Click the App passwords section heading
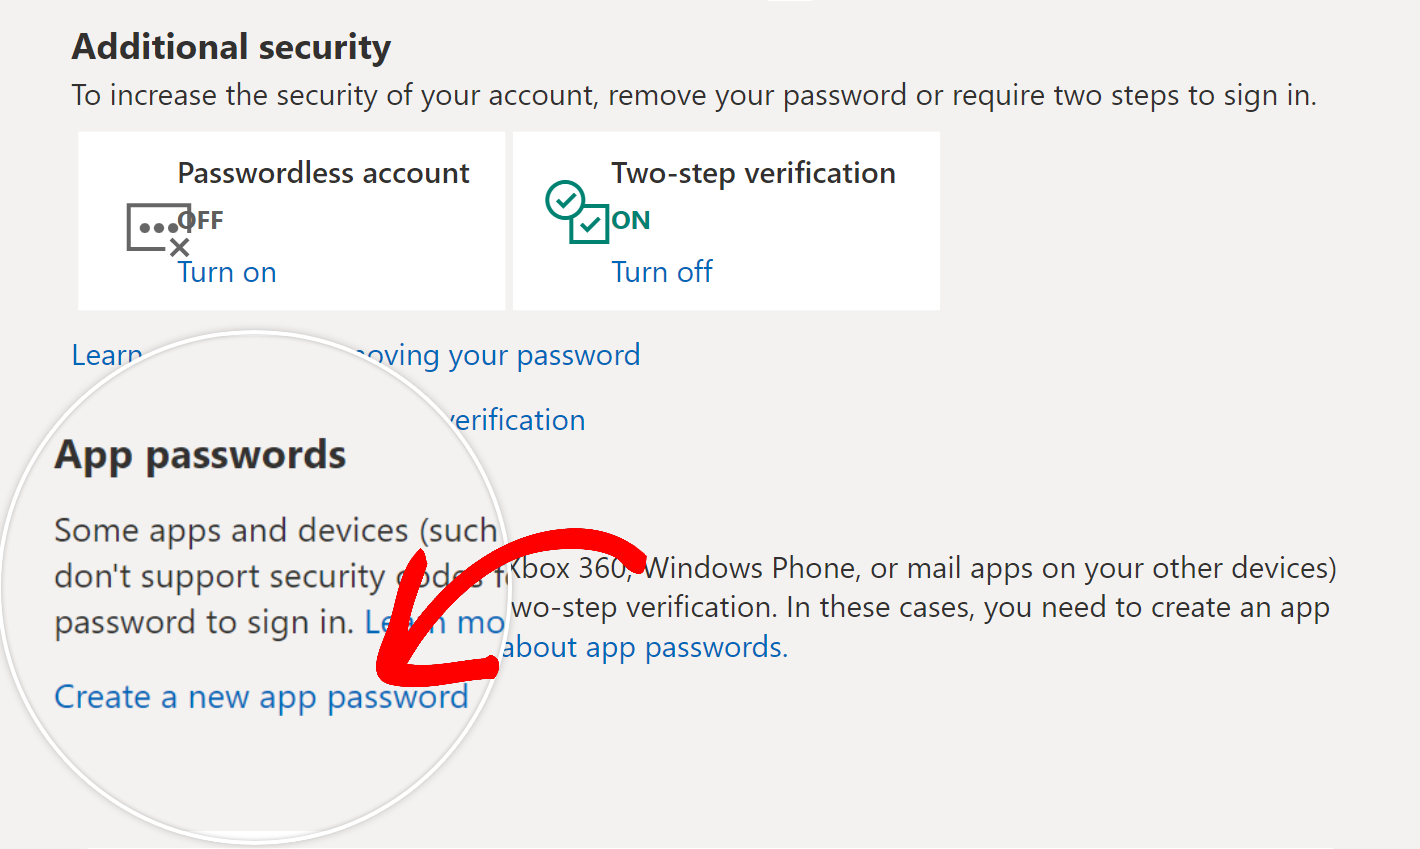The height and width of the screenshot is (849, 1420). pos(201,455)
